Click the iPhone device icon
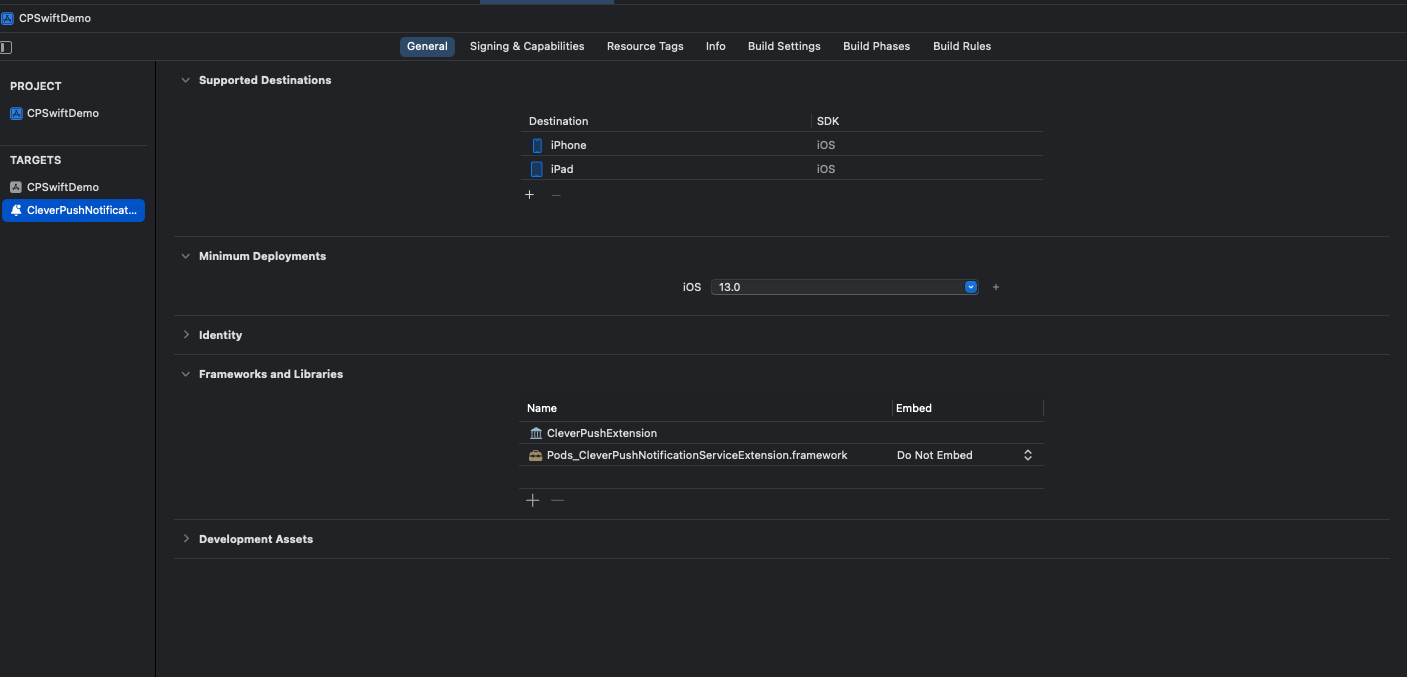 click(537, 145)
